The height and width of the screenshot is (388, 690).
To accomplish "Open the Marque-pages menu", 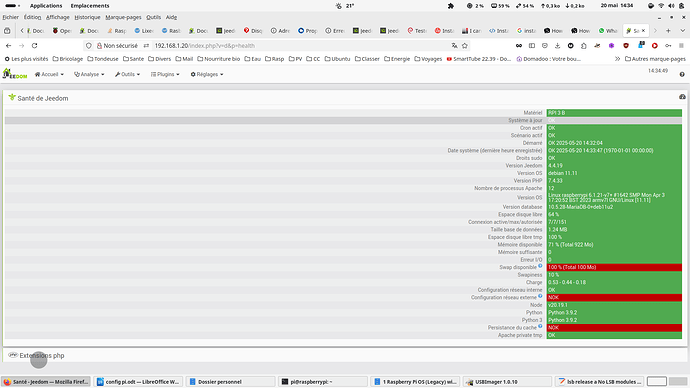I will coord(123,17).
